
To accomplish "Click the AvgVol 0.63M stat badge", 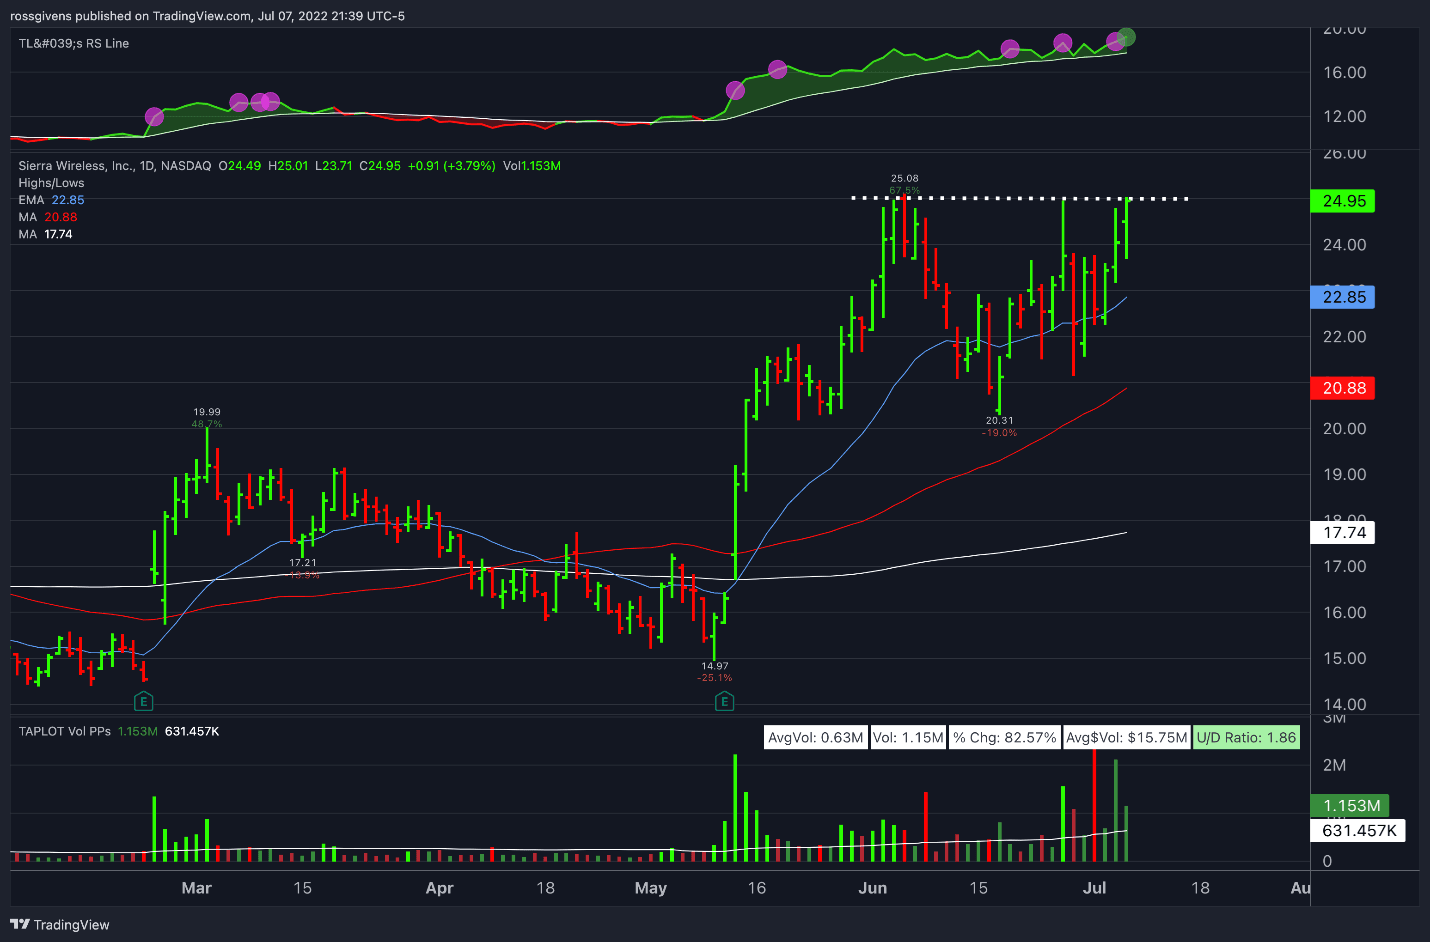I will (816, 737).
